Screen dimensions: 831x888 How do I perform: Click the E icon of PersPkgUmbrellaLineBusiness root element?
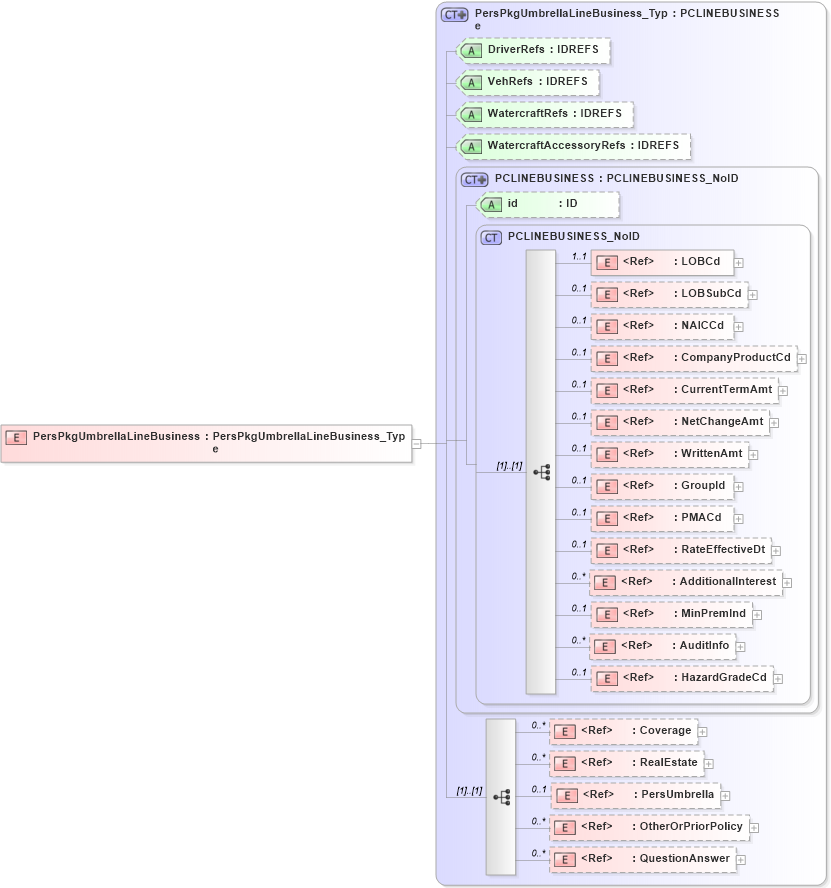14,437
